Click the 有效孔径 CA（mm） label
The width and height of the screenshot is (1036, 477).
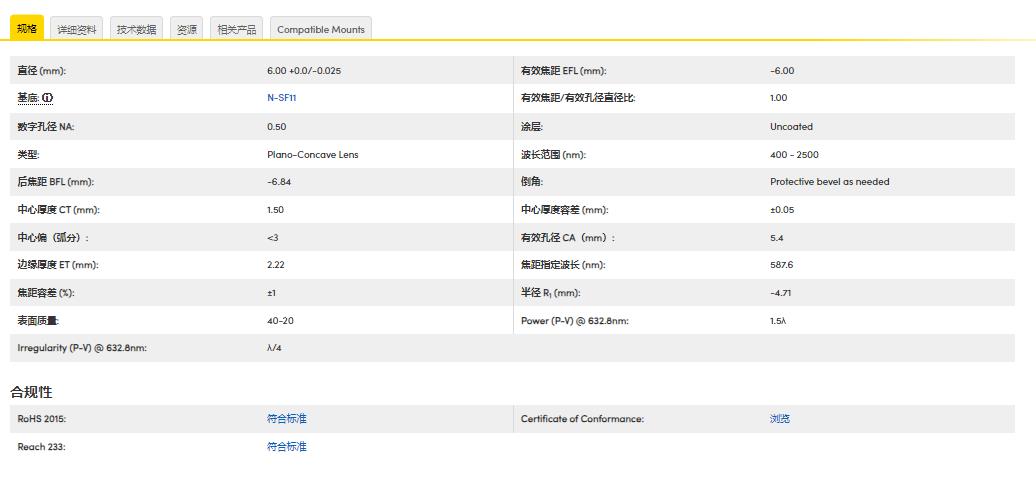click(568, 238)
